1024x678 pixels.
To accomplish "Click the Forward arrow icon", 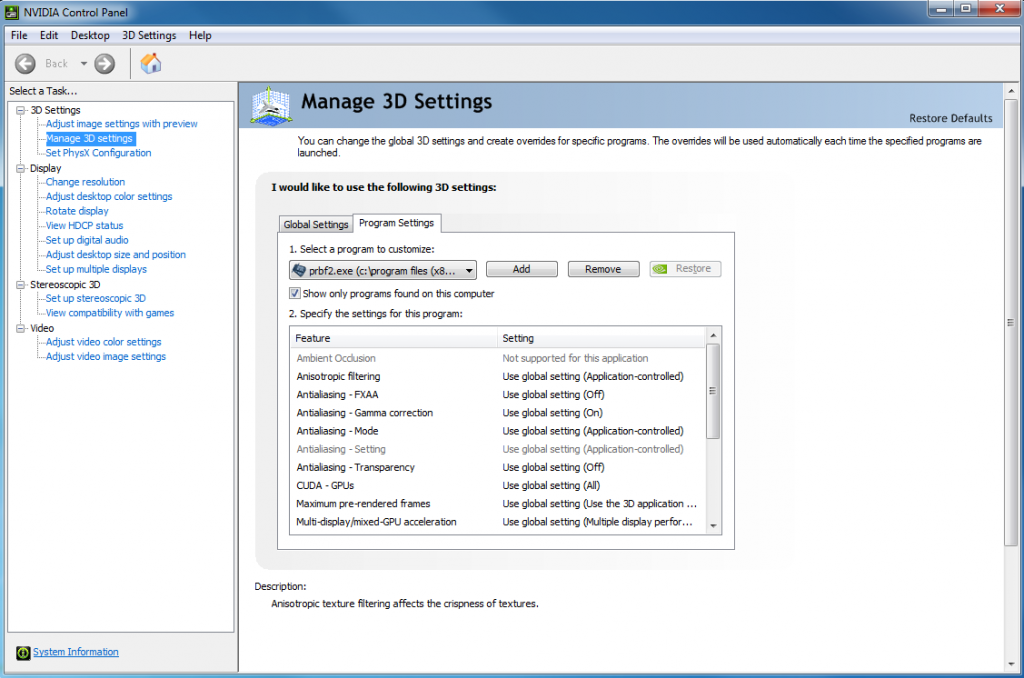I will 104,64.
